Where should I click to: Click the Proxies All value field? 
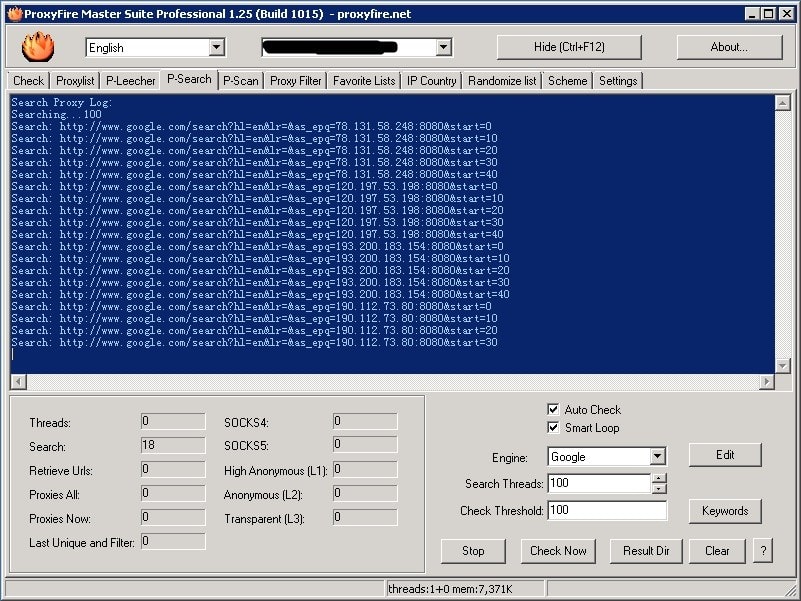coord(173,493)
